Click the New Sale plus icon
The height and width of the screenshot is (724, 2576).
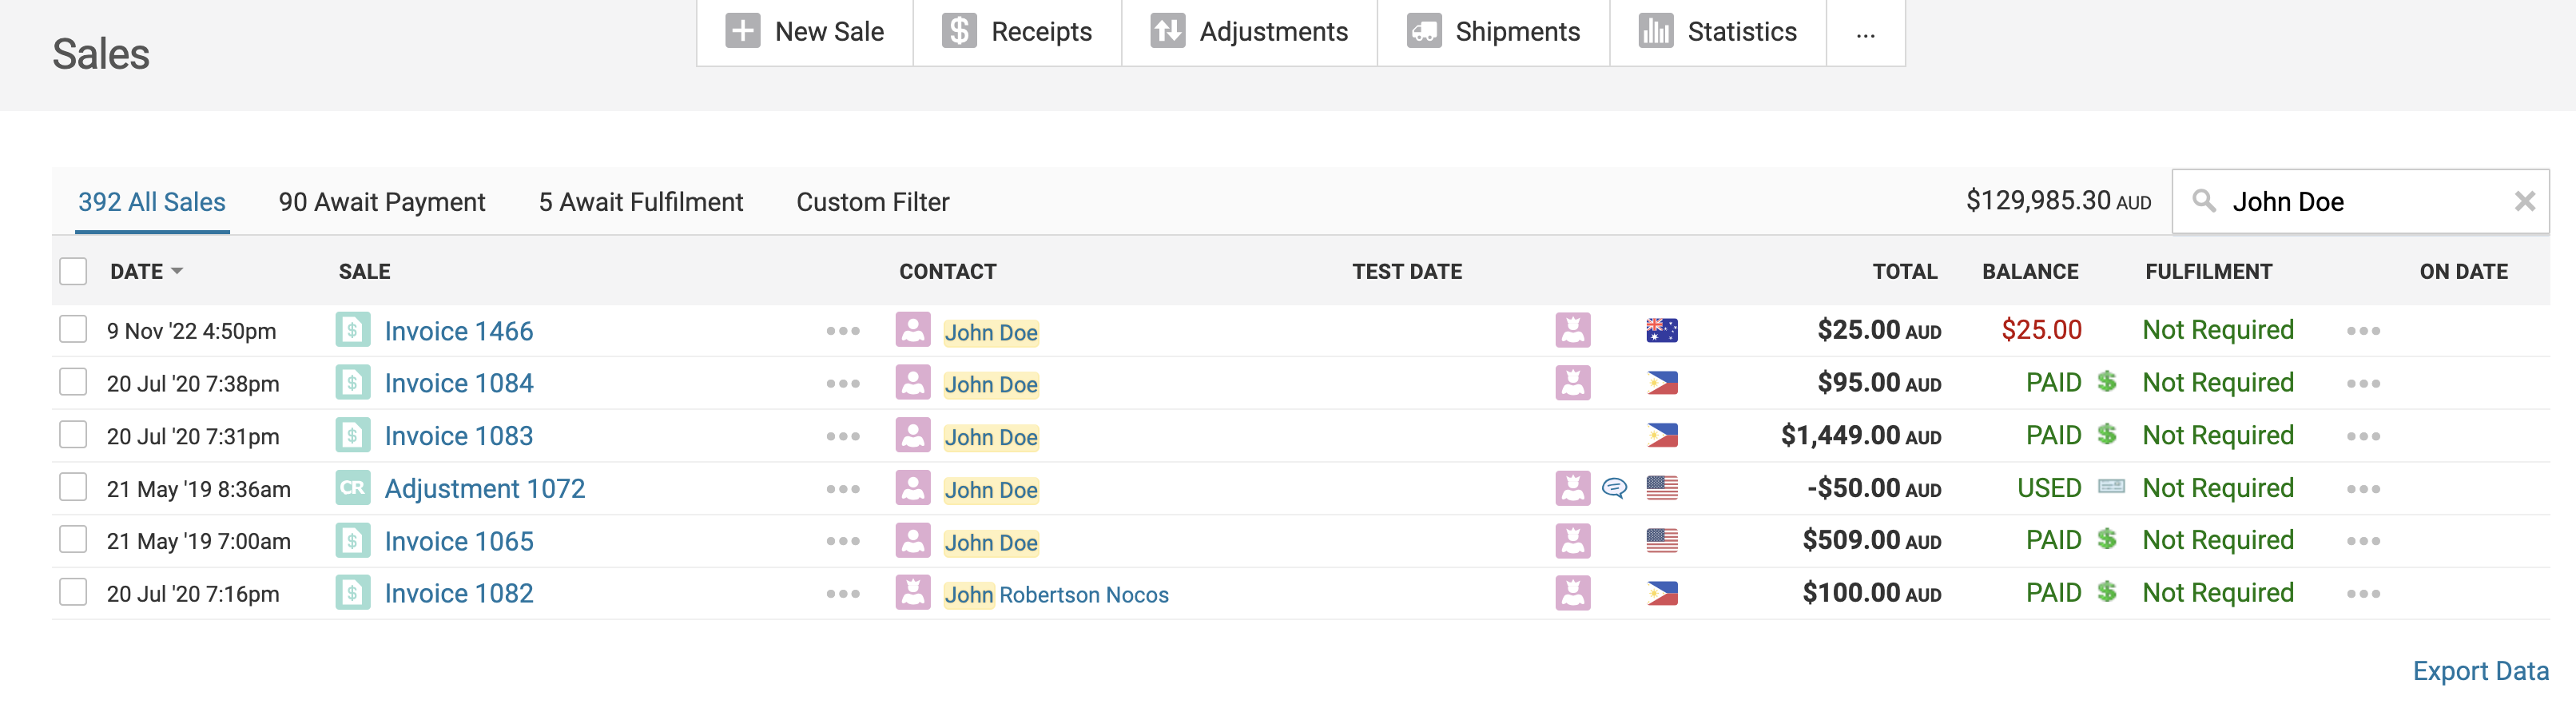pyautogui.click(x=742, y=31)
